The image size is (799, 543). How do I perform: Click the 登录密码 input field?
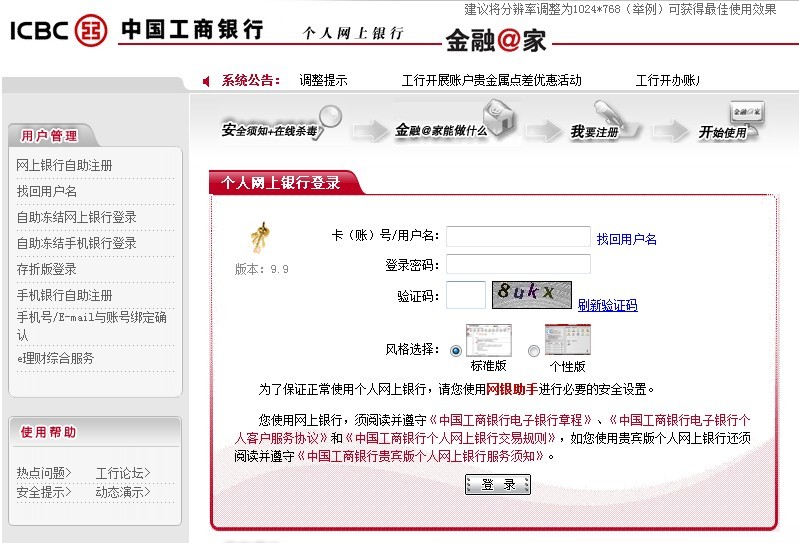[518, 264]
